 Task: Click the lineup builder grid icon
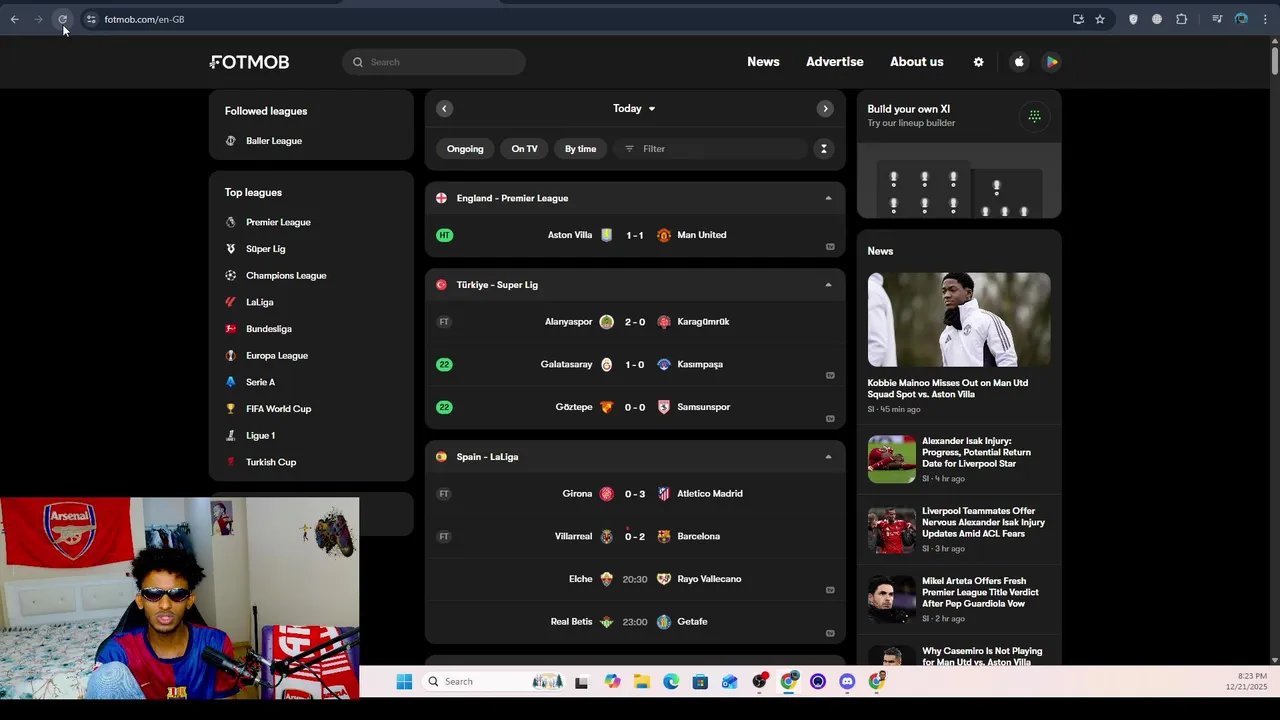(1035, 116)
